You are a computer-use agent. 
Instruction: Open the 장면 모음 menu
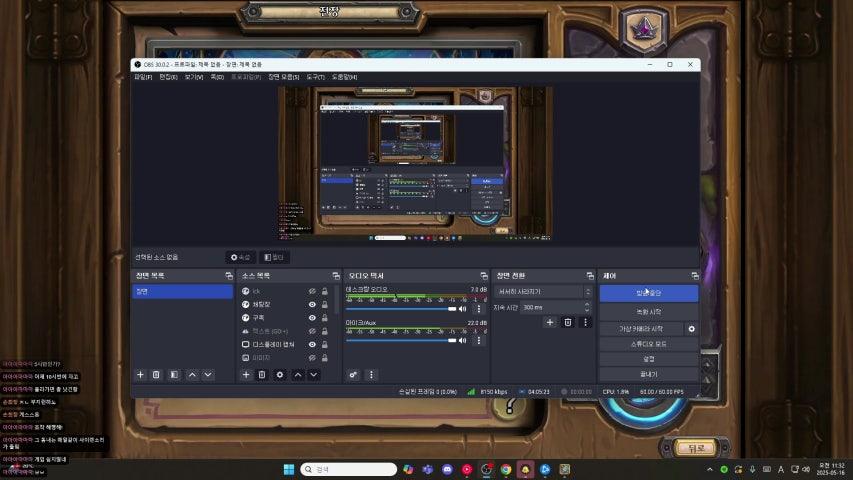pos(283,77)
